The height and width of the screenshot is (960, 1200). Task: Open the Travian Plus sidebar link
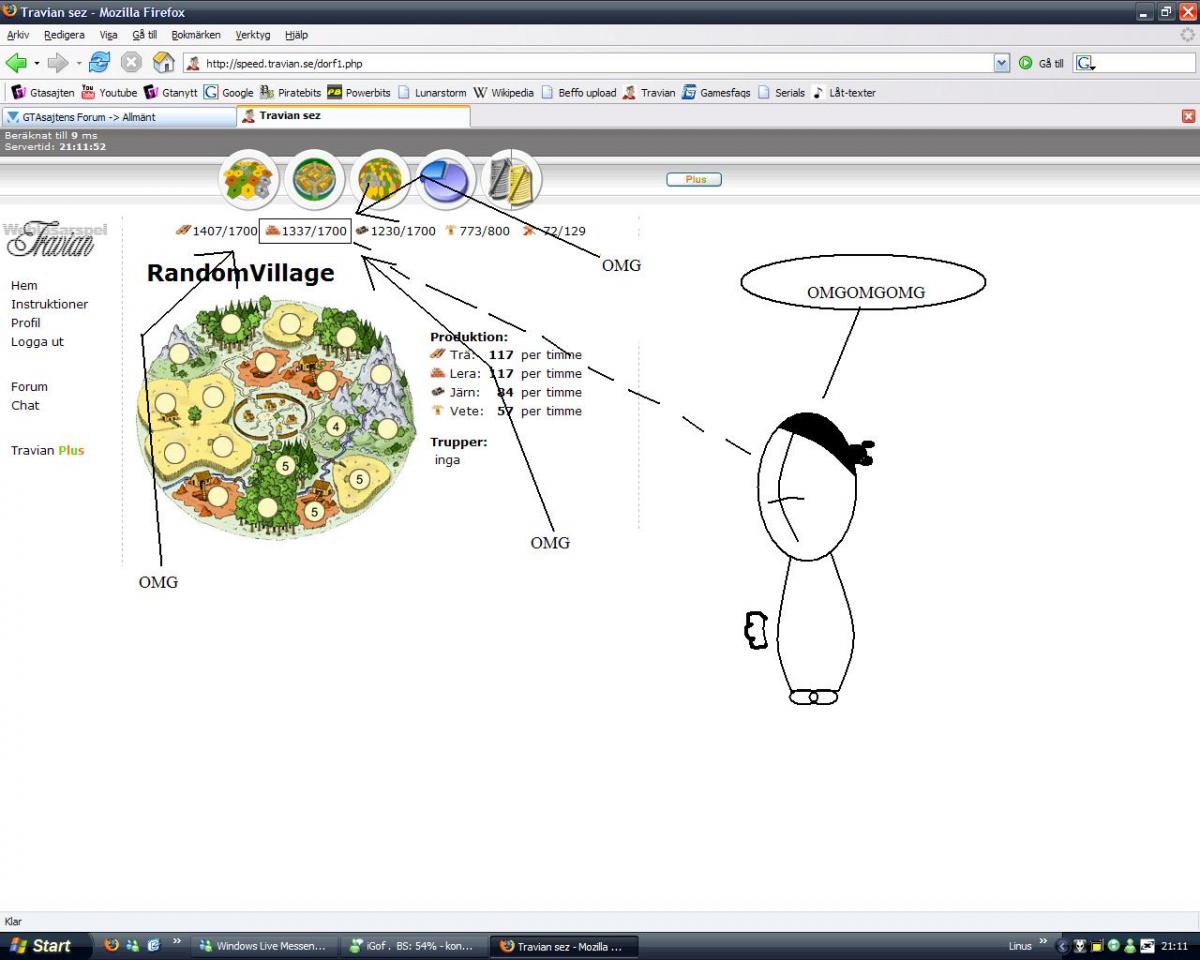(x=47, y=451)
